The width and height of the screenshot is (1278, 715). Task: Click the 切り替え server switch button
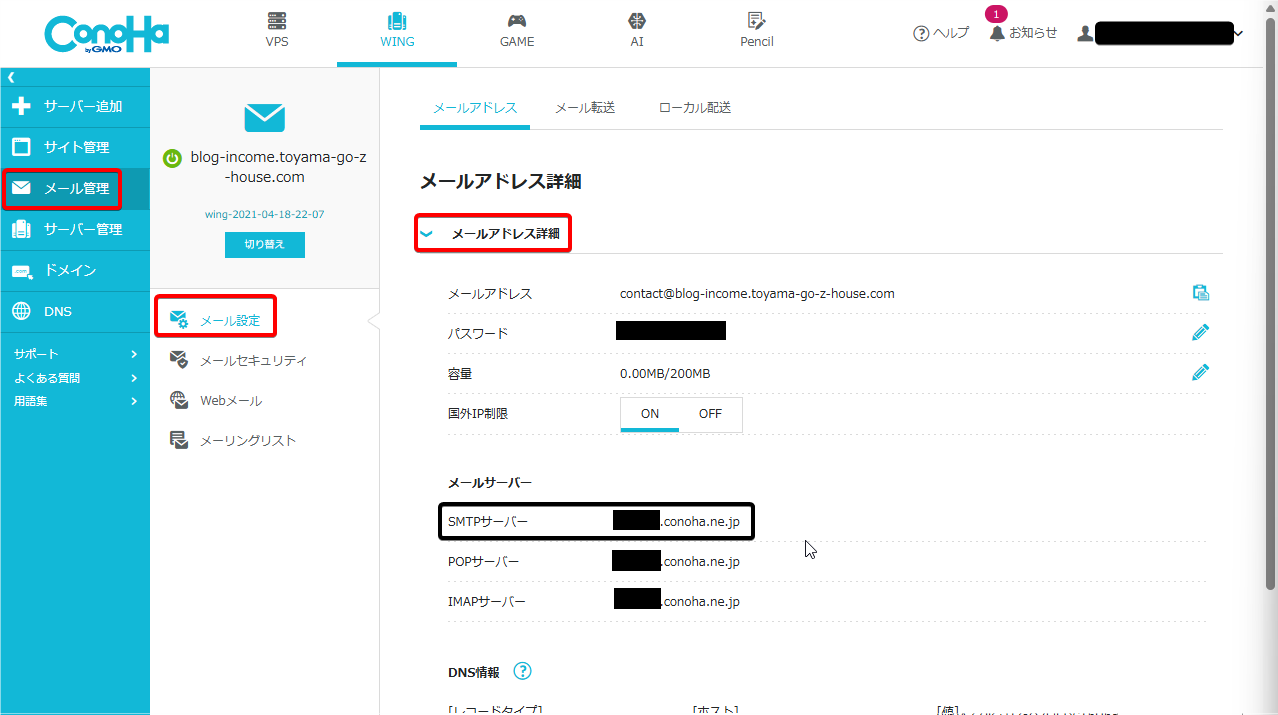click(264, 245)
